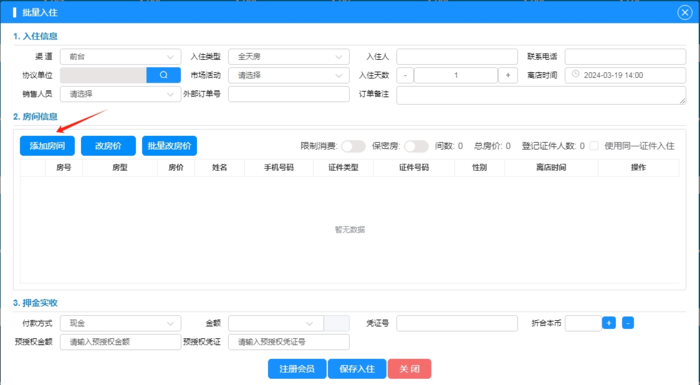Click the 预授权凭证 input field
Screen dimensions: 700x385
[x=289, y=342]
